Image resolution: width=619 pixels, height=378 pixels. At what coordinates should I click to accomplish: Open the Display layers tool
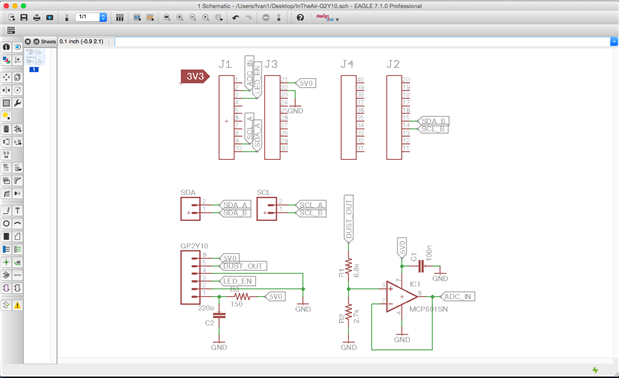pos(6,60)
